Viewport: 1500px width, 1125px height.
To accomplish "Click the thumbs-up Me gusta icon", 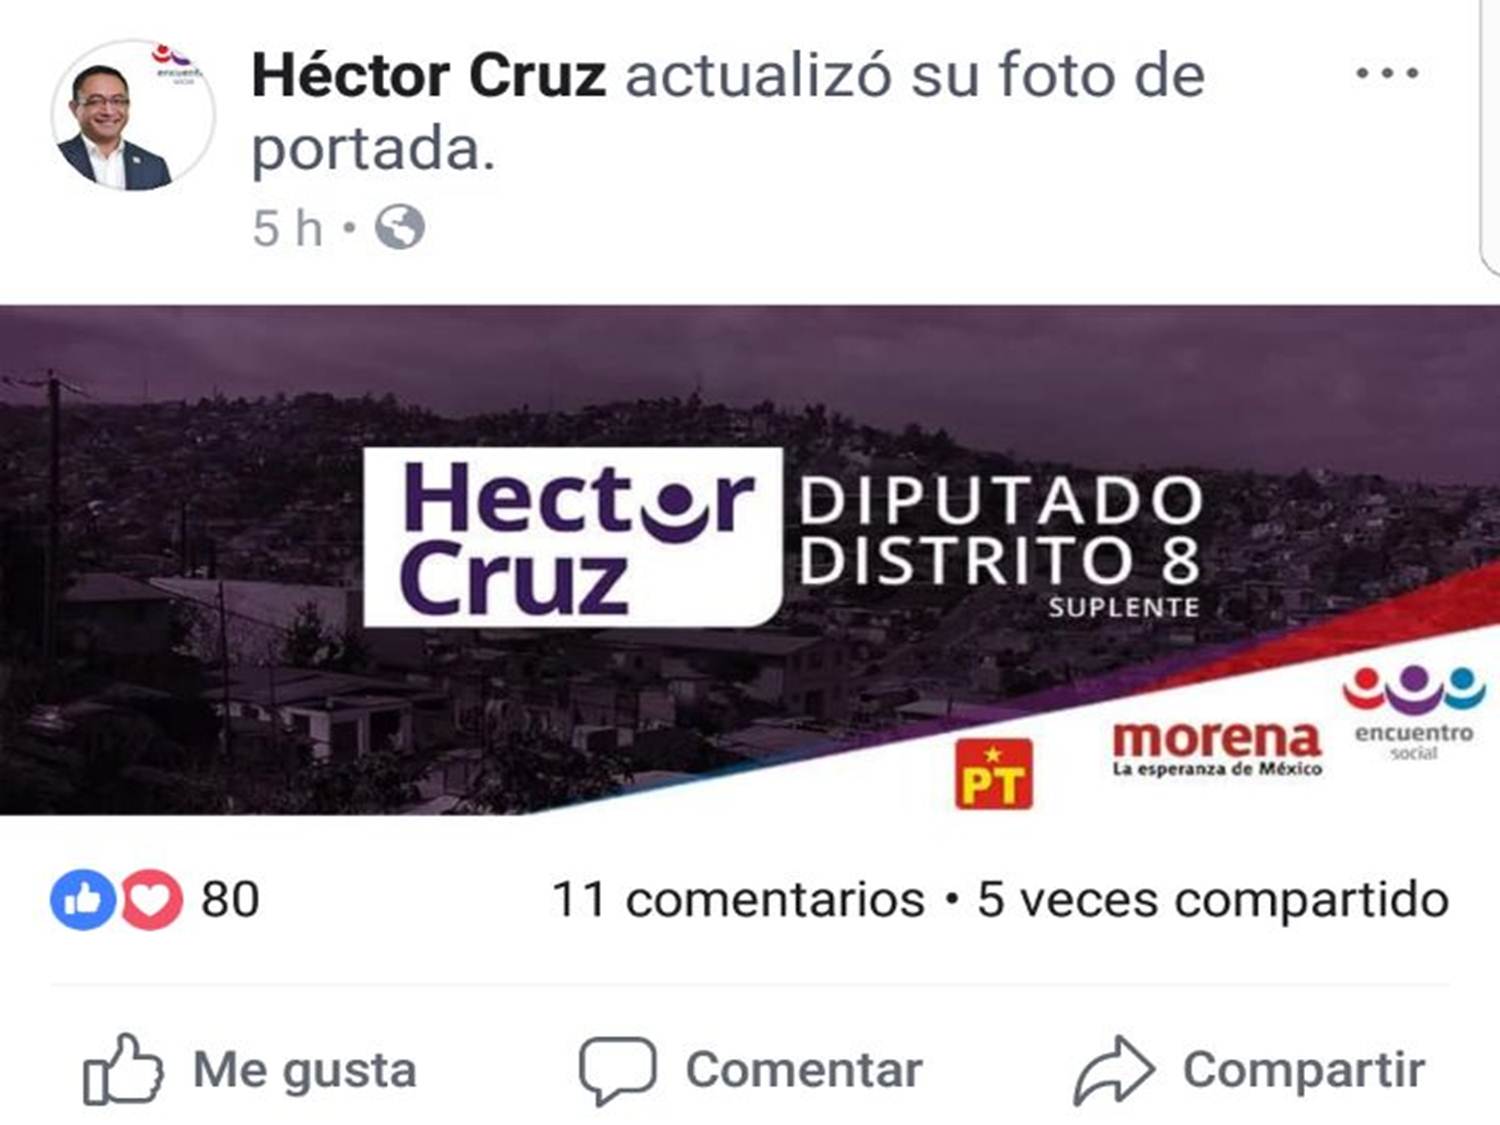I will [x=122, y=1069].
